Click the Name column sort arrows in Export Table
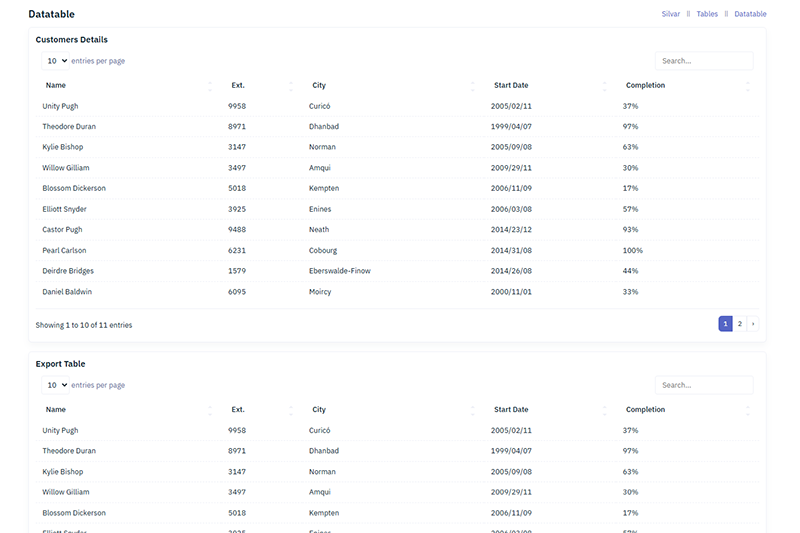This screenshot has width=800, height=533. point(210,410)
